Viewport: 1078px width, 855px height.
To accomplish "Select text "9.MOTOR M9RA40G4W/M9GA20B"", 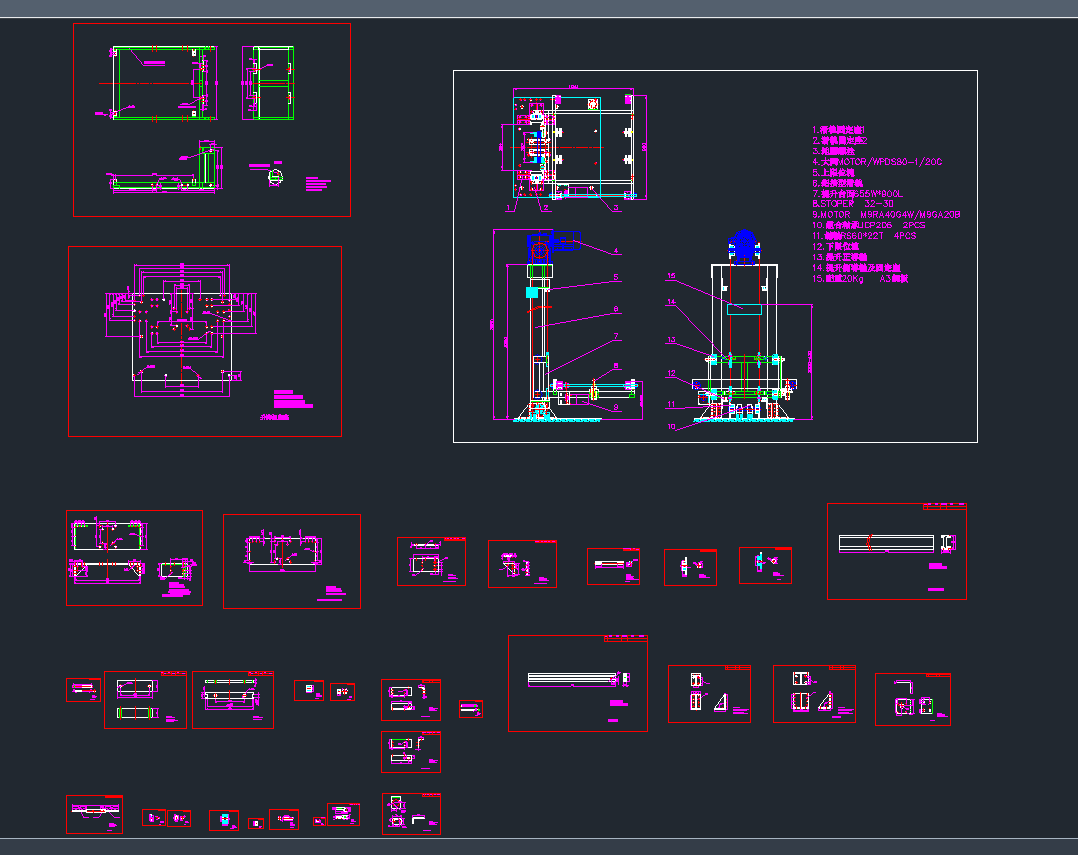I will tap(885, 215).
